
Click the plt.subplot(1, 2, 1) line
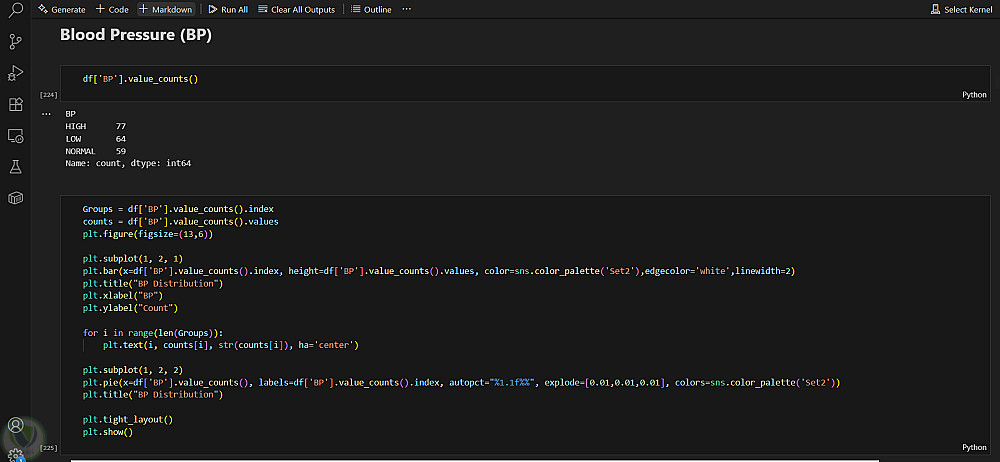[133, 259]
